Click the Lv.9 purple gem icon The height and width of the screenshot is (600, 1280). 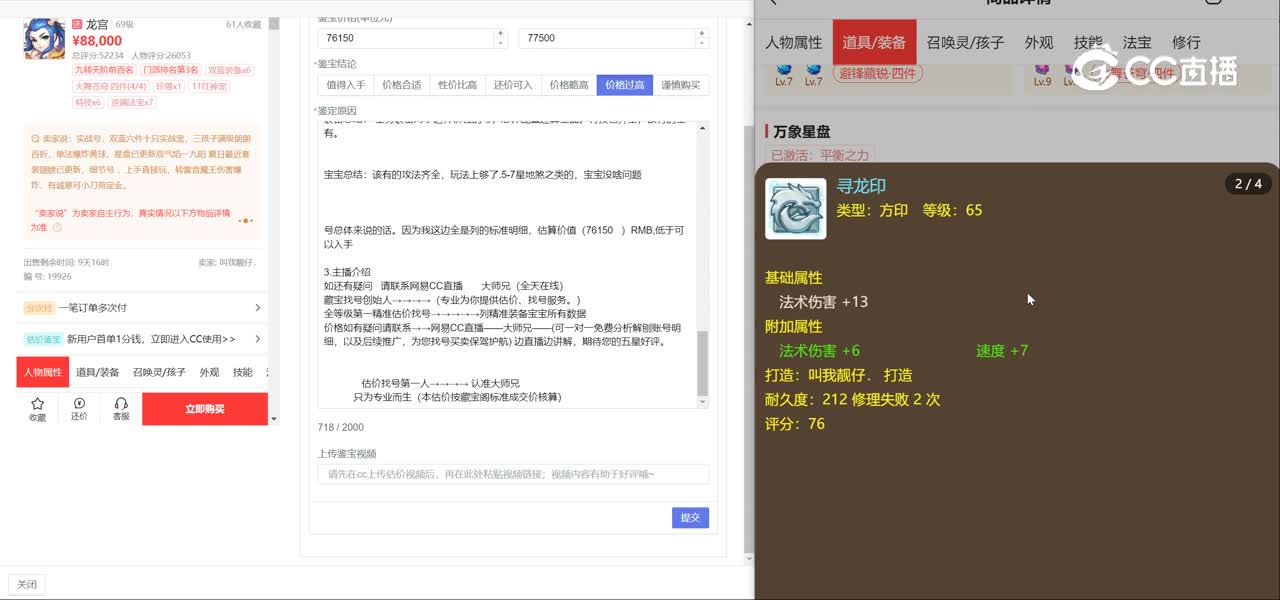1042,70
